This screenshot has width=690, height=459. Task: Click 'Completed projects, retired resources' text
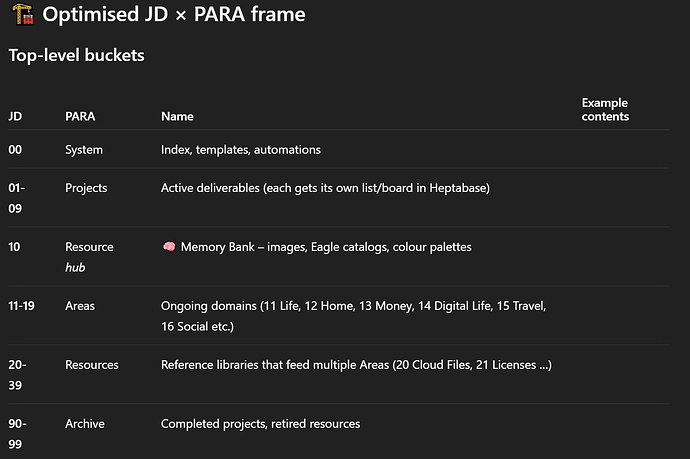click(x=261, y=424)
